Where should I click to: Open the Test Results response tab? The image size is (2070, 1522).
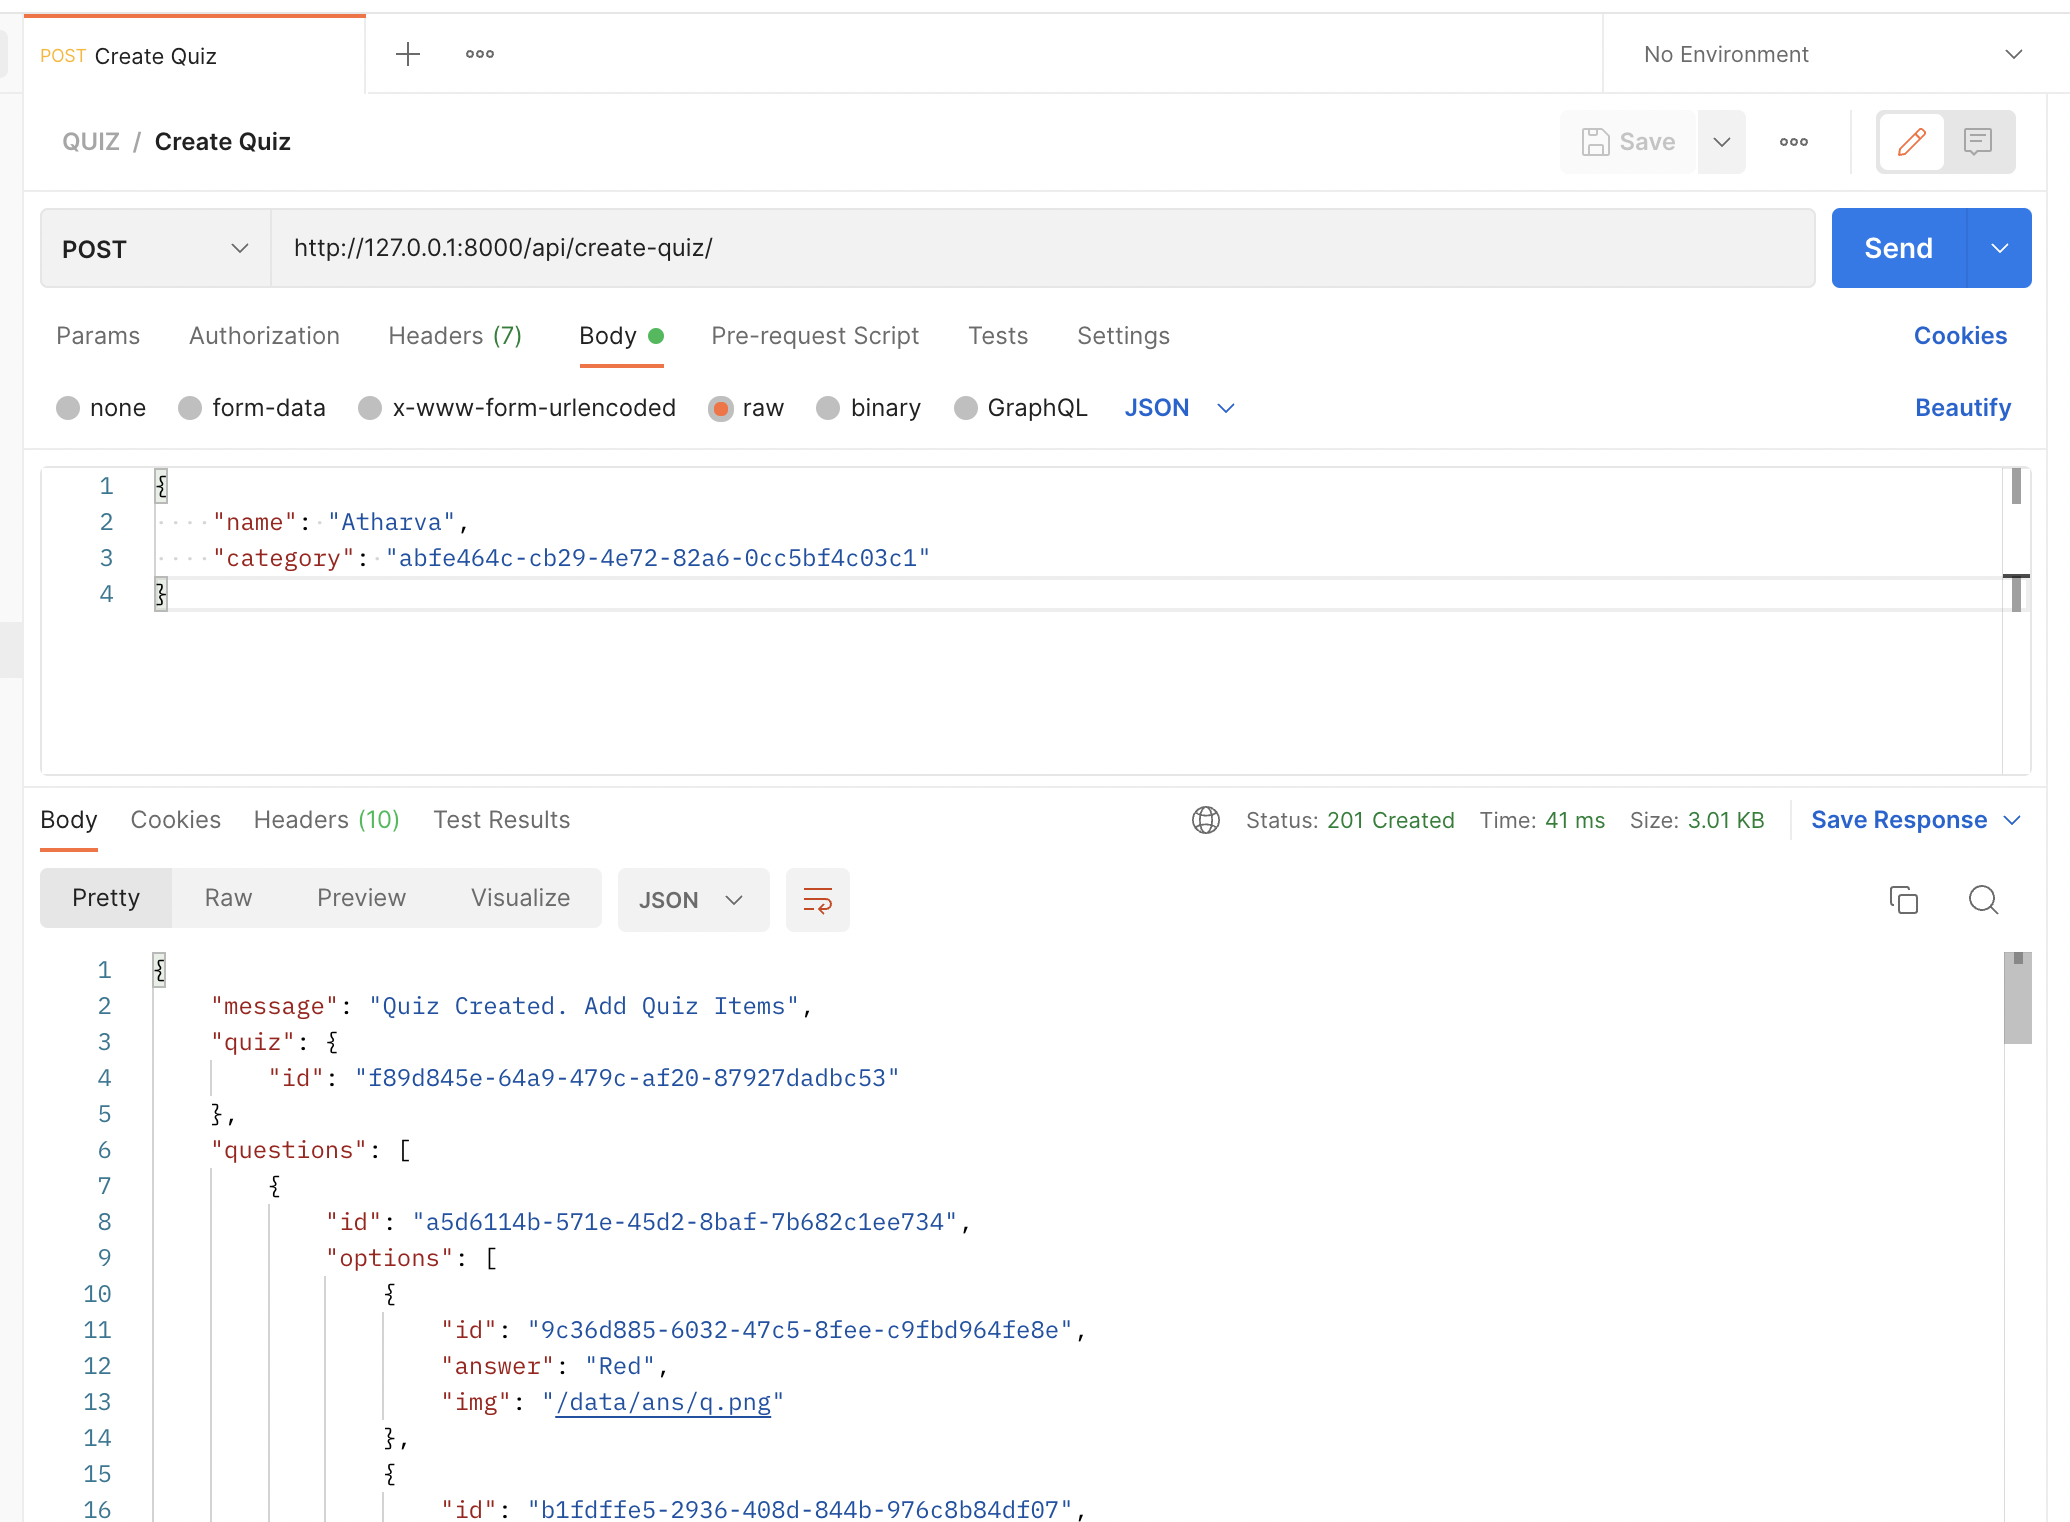click(x=501, y=820)
